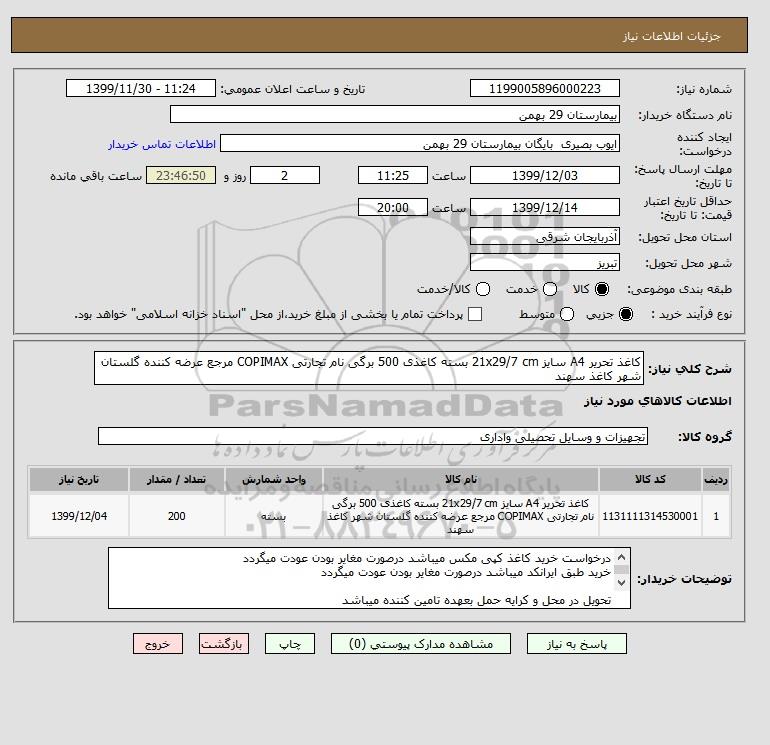Click the remaining days field showing 2
770x745 pixels.
tap(285, 175)
